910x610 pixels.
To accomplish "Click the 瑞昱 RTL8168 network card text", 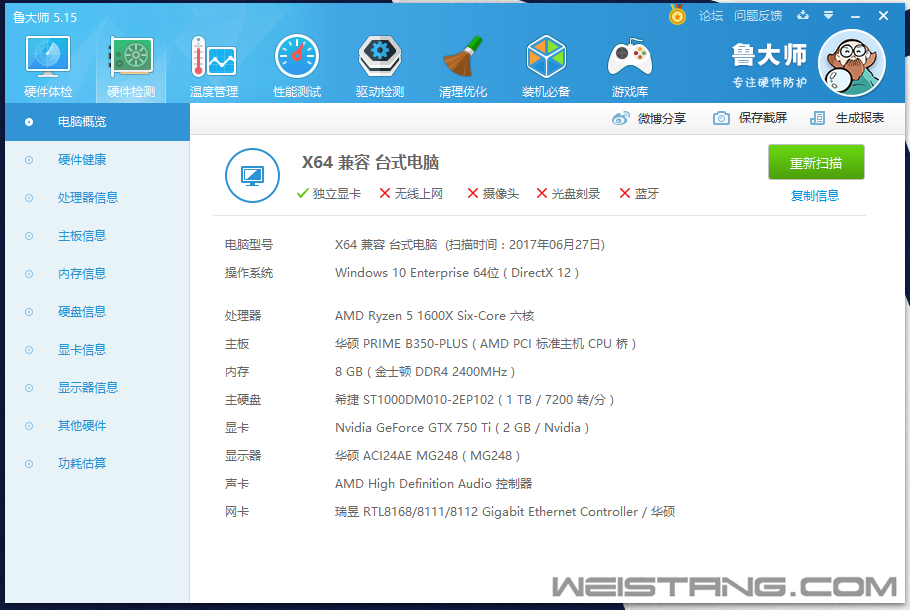I will (x=505, y=512).
